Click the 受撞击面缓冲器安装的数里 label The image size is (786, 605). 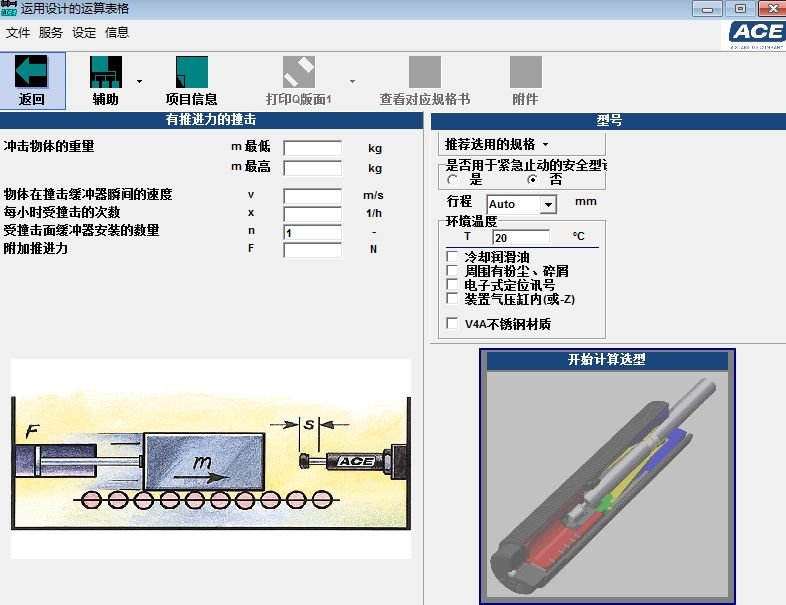81,230
